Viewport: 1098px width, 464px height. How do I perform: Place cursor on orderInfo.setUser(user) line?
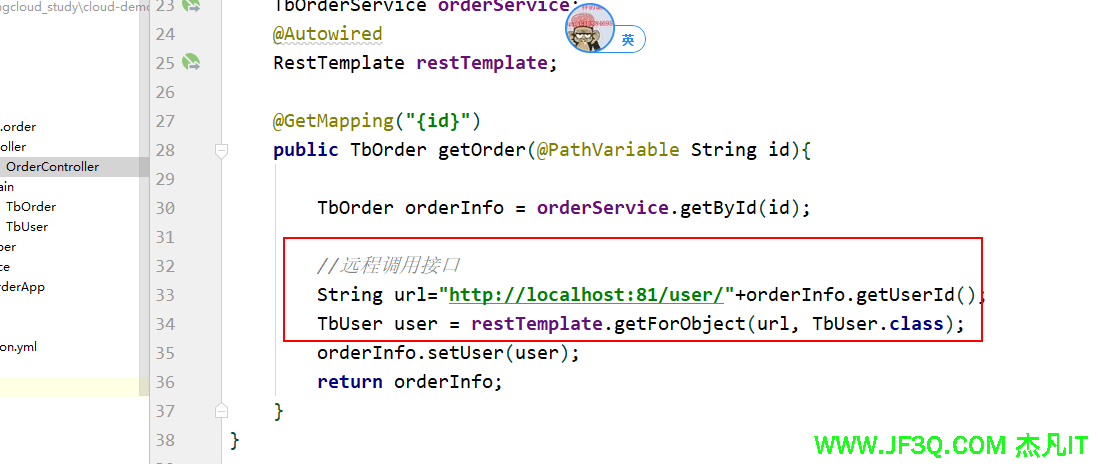coord(448,353)
